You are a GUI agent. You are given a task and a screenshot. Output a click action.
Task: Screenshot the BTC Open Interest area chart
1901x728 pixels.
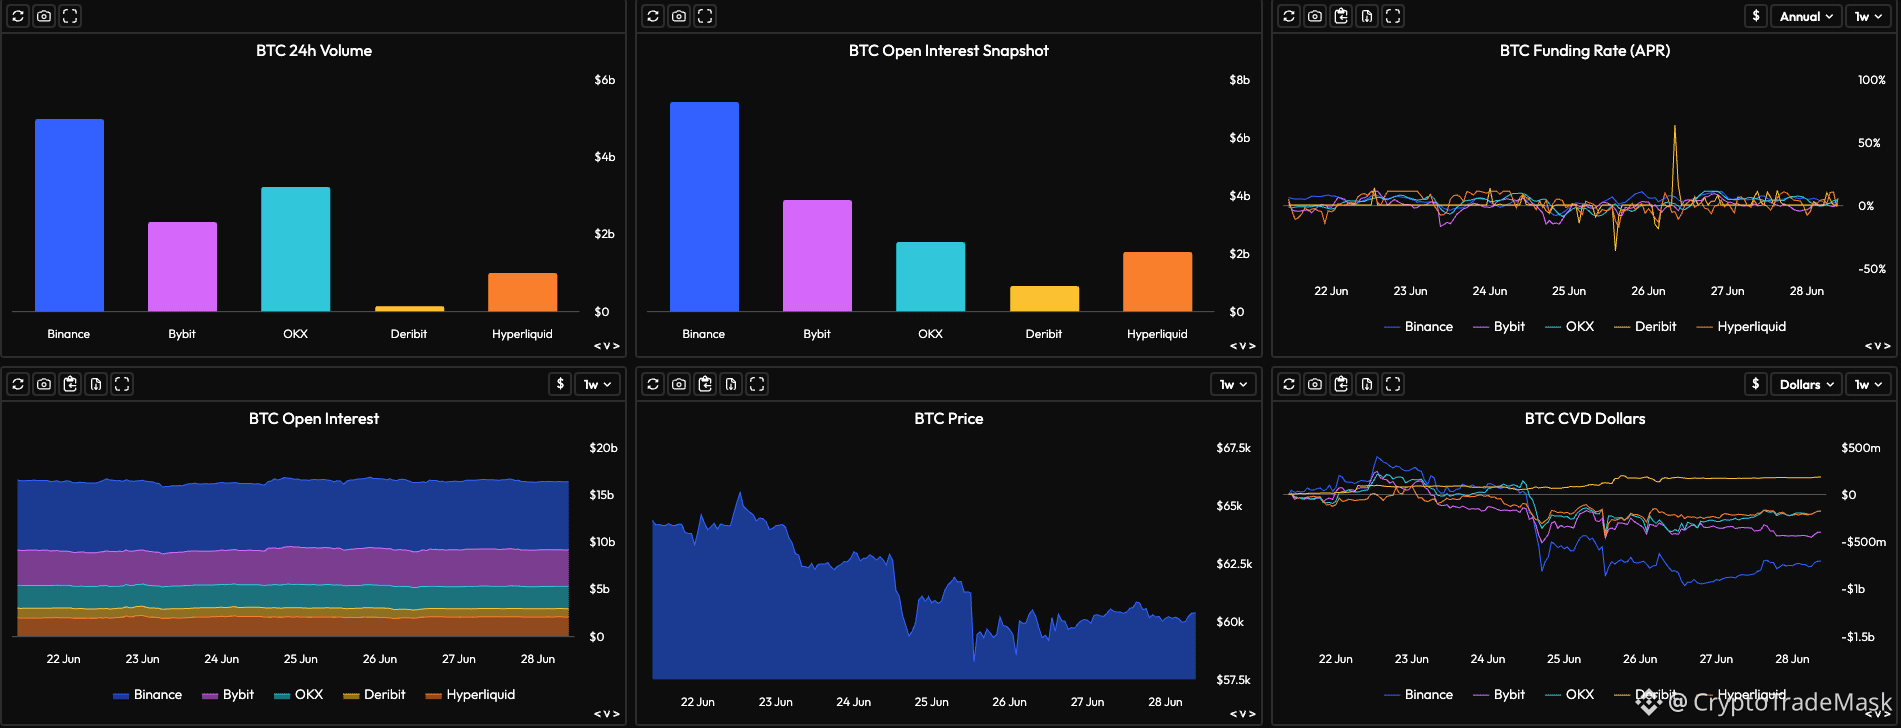pyautogui.click(x=44, y=384)
